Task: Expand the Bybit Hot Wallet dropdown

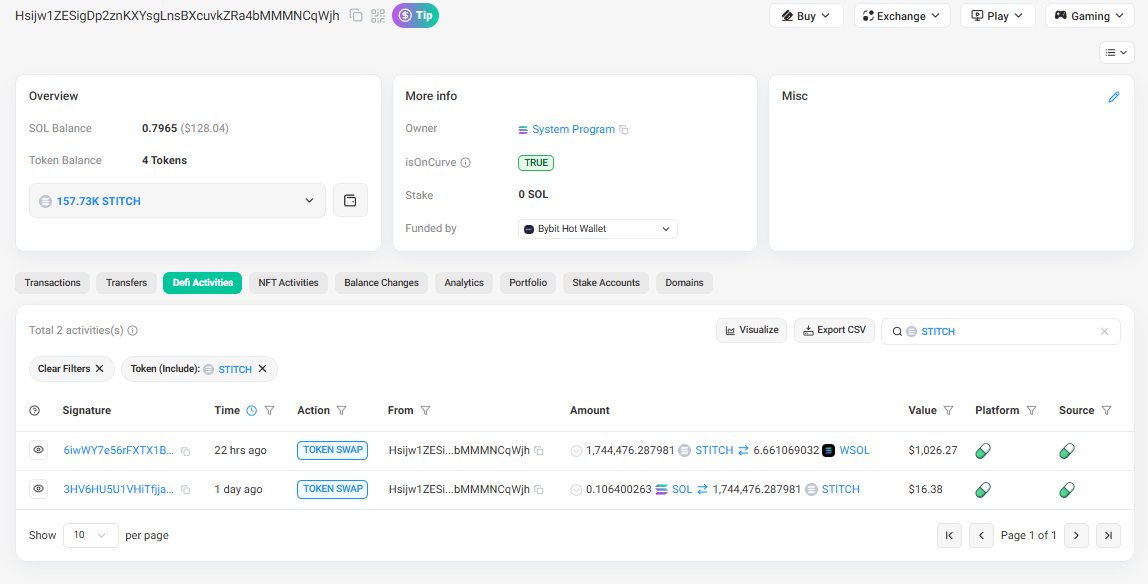Action: click(597, 229)
